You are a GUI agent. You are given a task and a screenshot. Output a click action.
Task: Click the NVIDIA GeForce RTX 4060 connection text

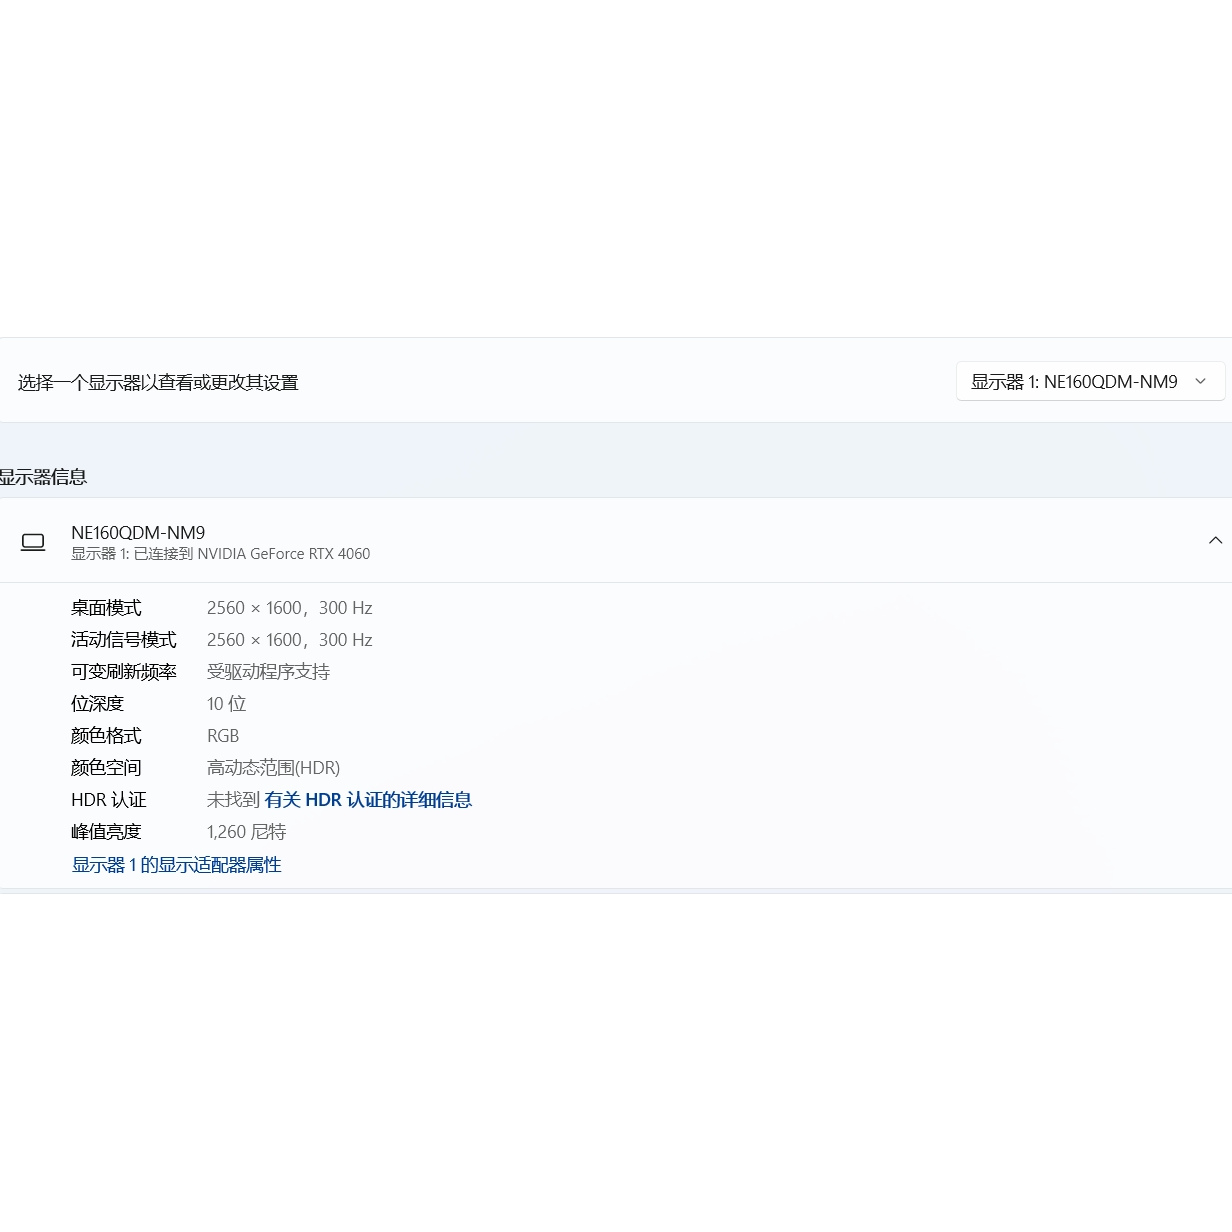click(220, 554)
